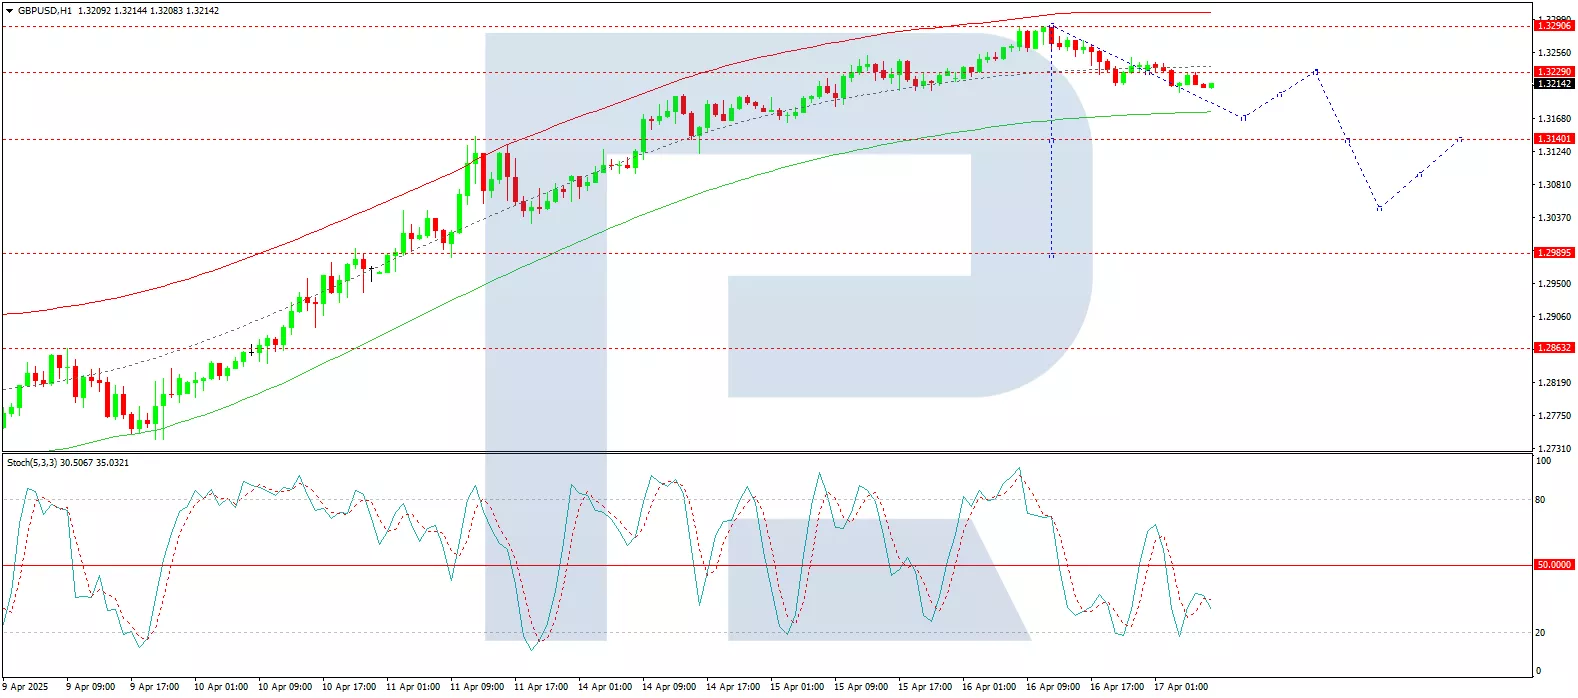This screenshot has width=1578, height=698.
Task: Click the lowest point of the forecast path
Action: coord(1380,208)
